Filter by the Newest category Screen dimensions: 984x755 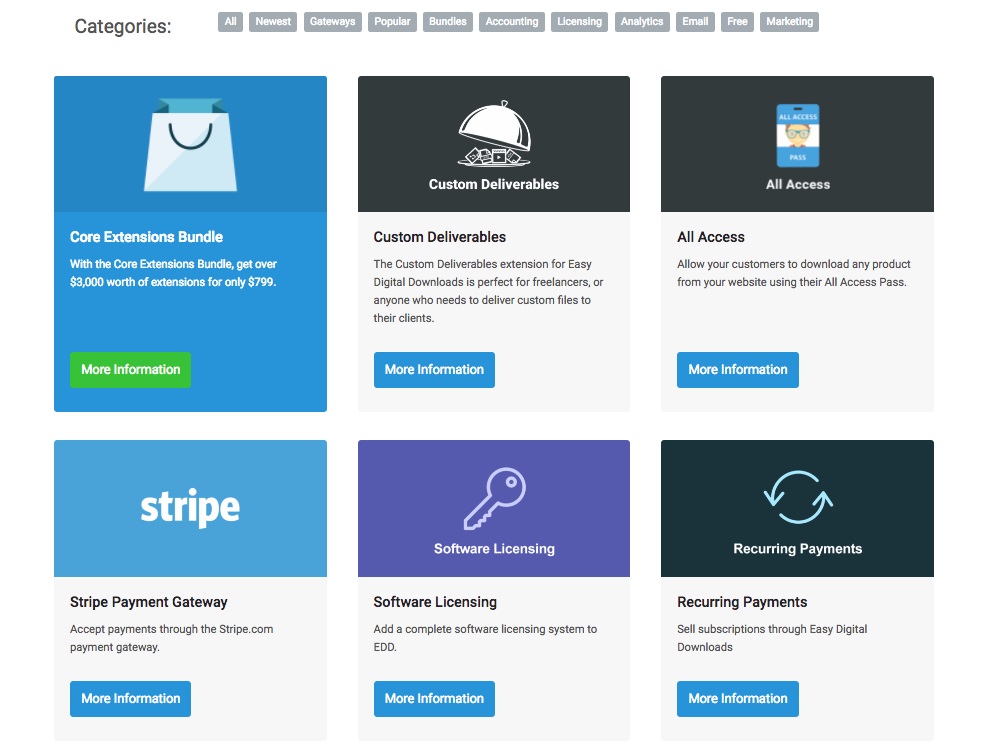point(273,21)
